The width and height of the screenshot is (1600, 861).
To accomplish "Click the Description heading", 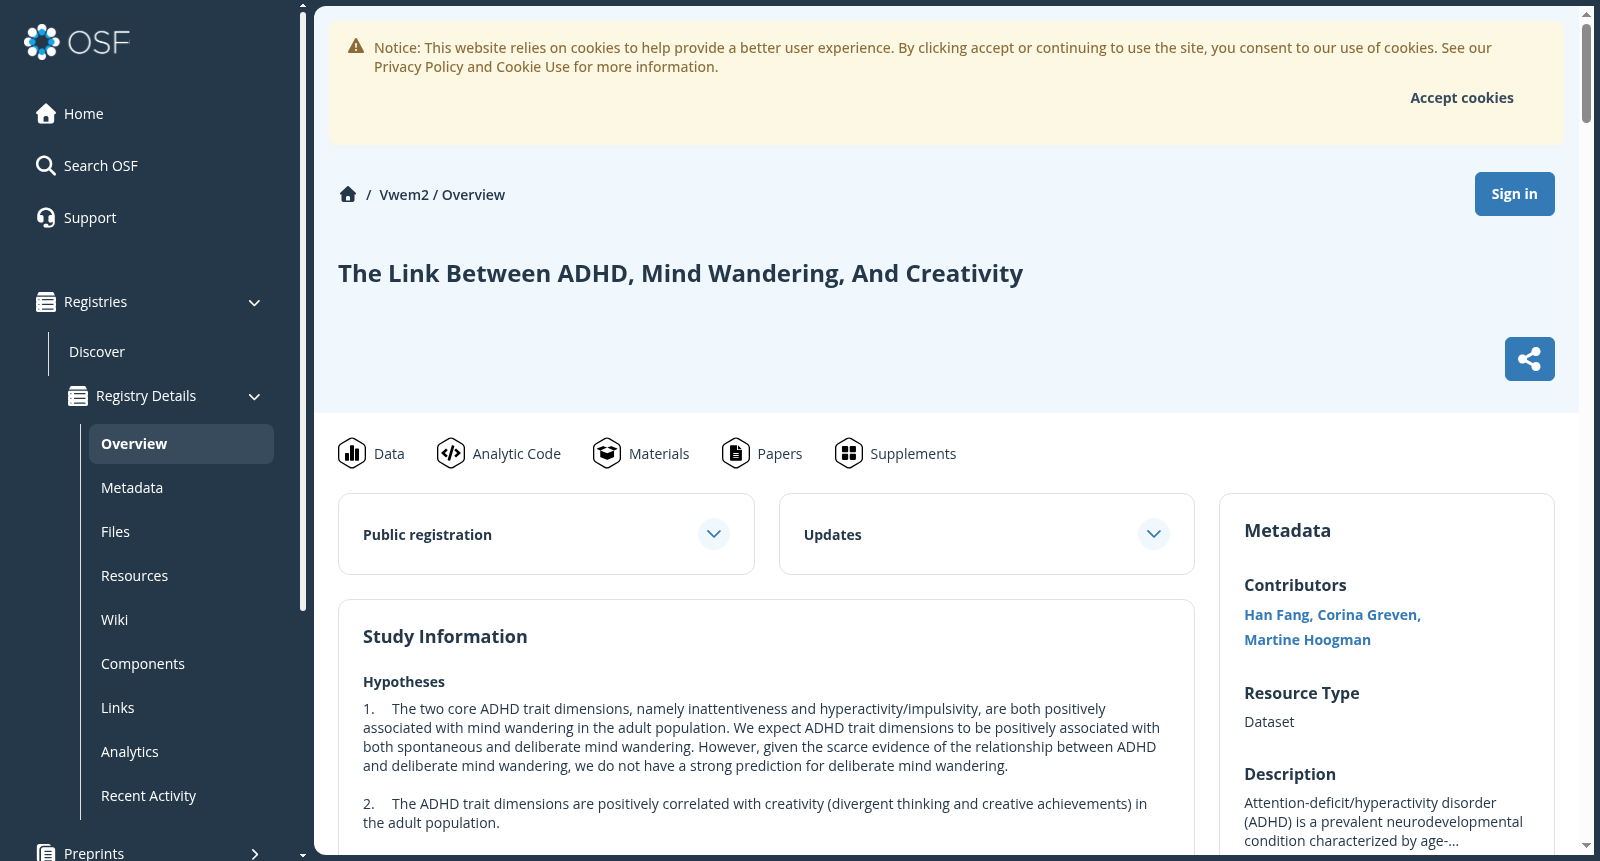I will point(1290,774).
